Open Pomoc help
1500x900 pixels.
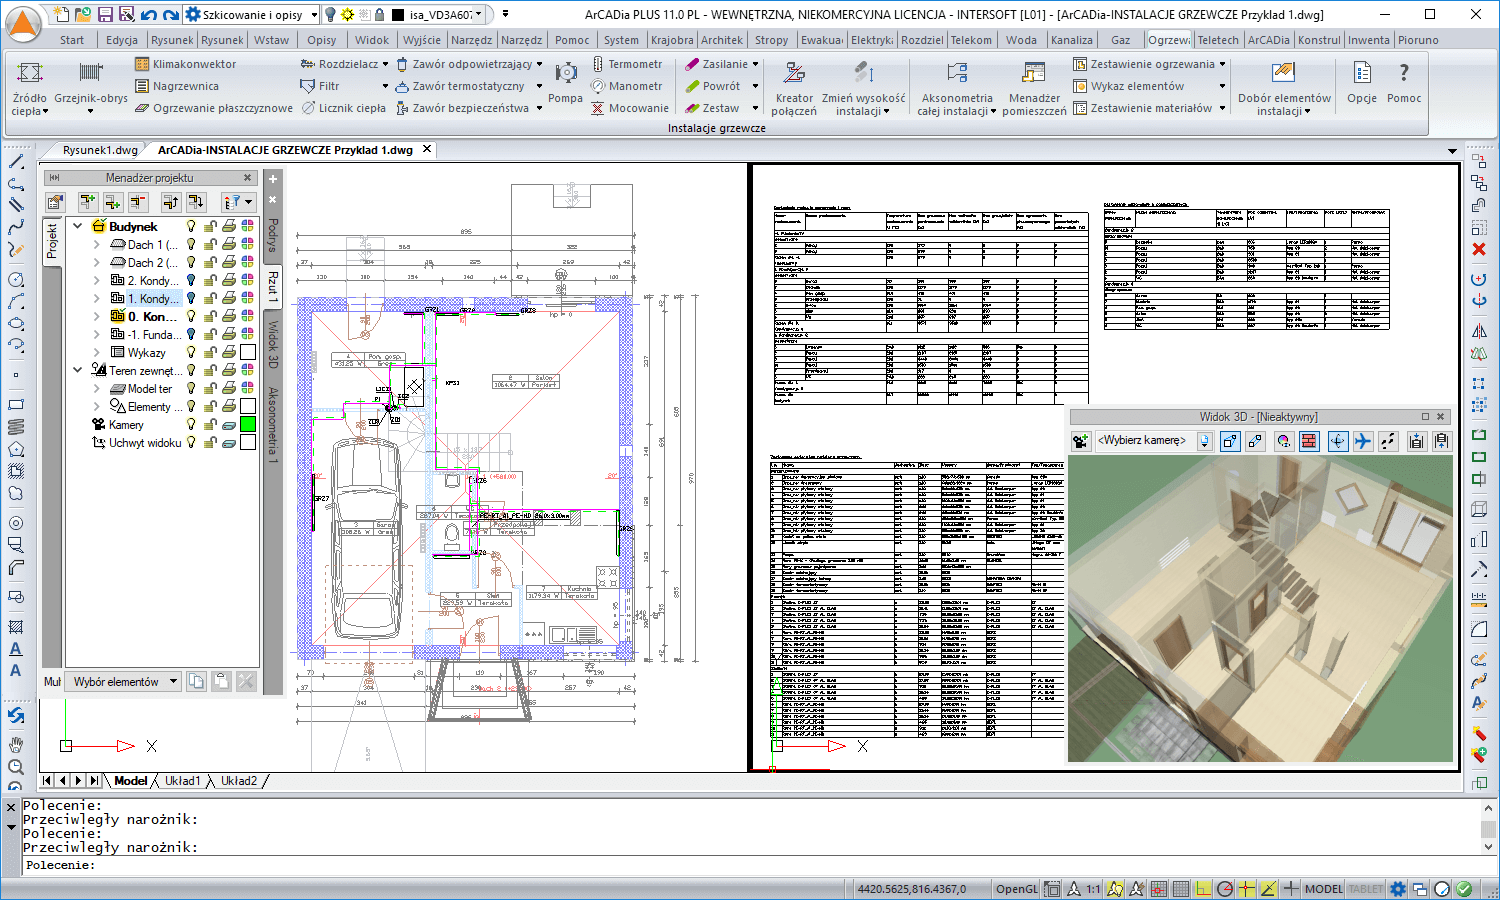tap(1404, 82)
